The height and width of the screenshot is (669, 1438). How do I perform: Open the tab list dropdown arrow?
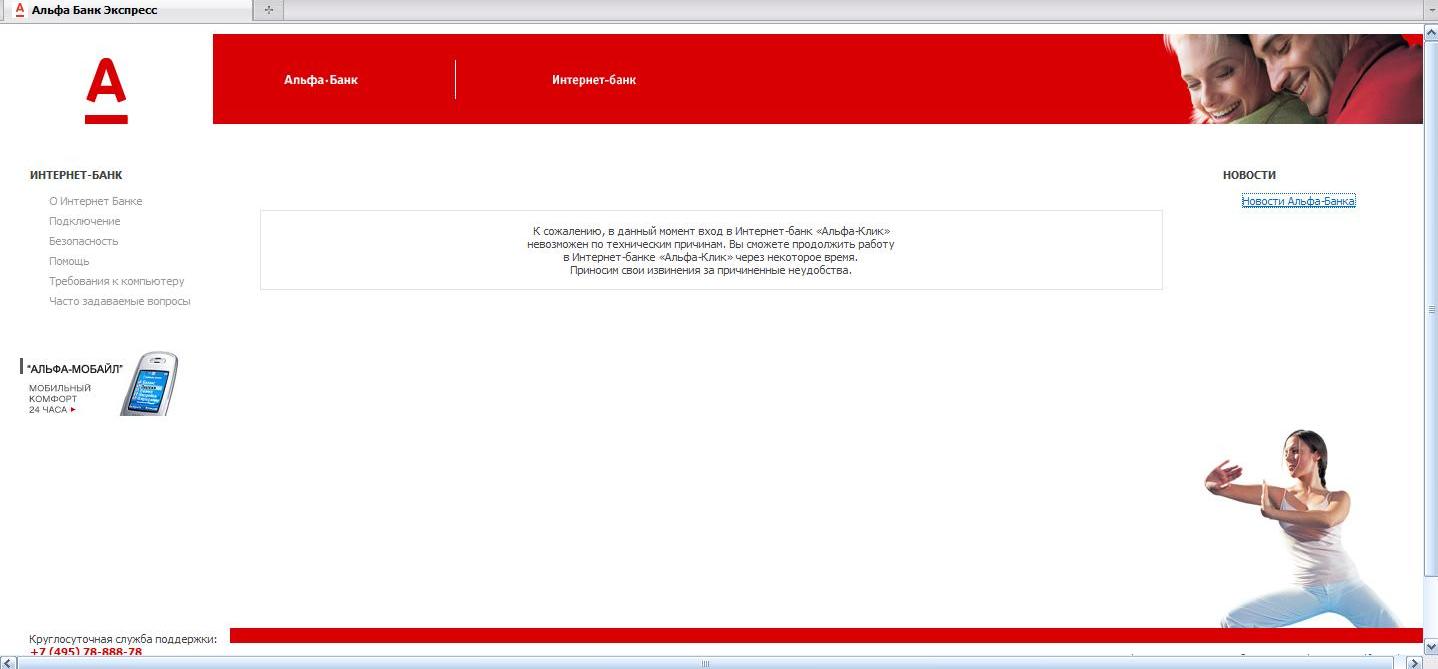pos(1430,10)
